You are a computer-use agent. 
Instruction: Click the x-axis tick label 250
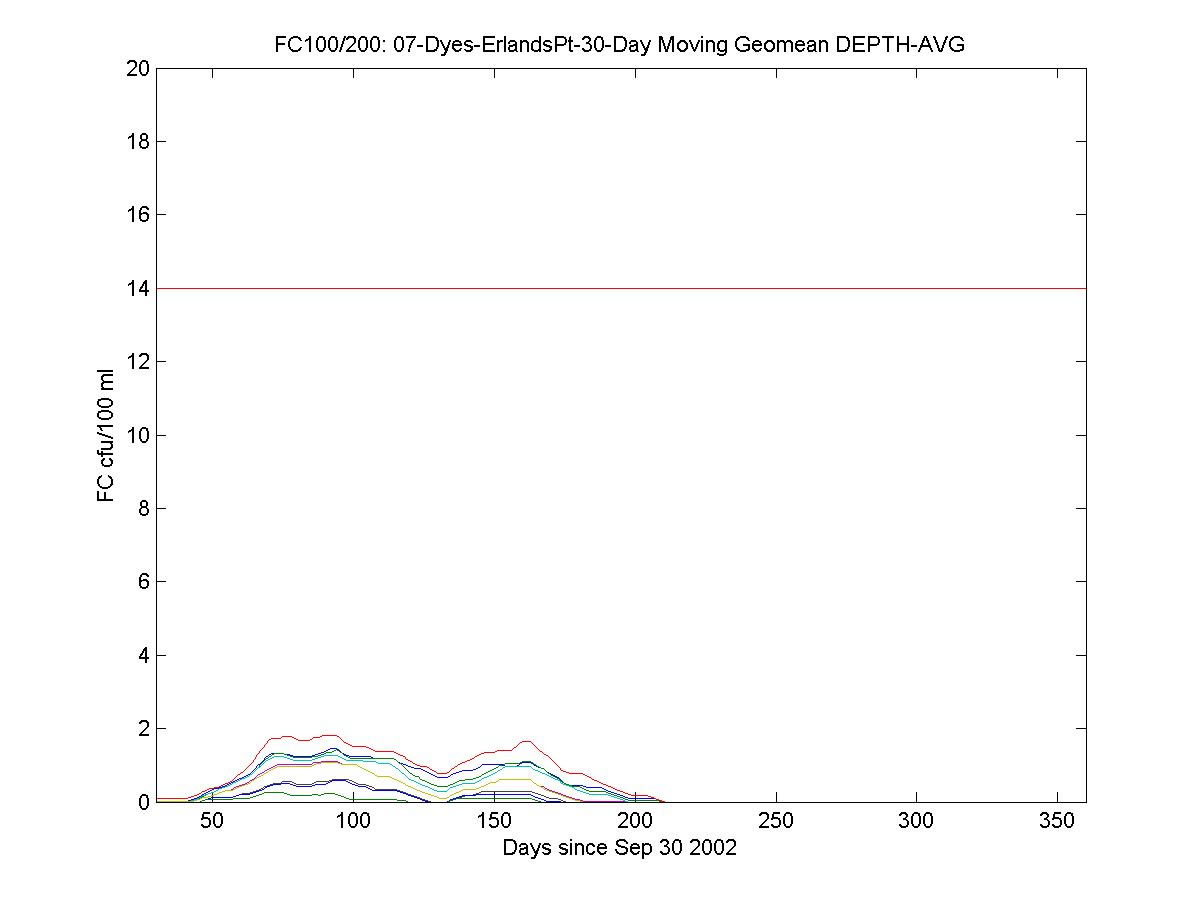tap(776, 822)
